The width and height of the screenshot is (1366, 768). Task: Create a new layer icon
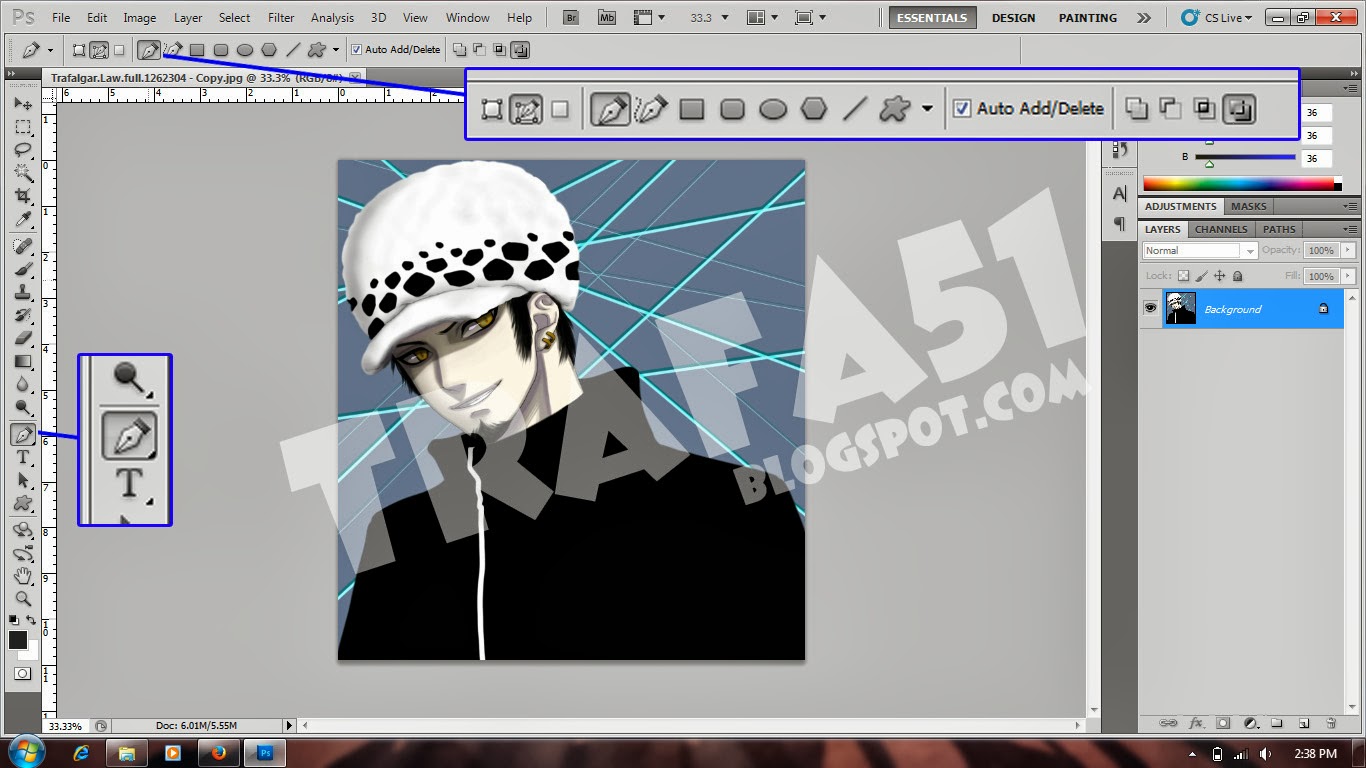tap(1304, 723)
